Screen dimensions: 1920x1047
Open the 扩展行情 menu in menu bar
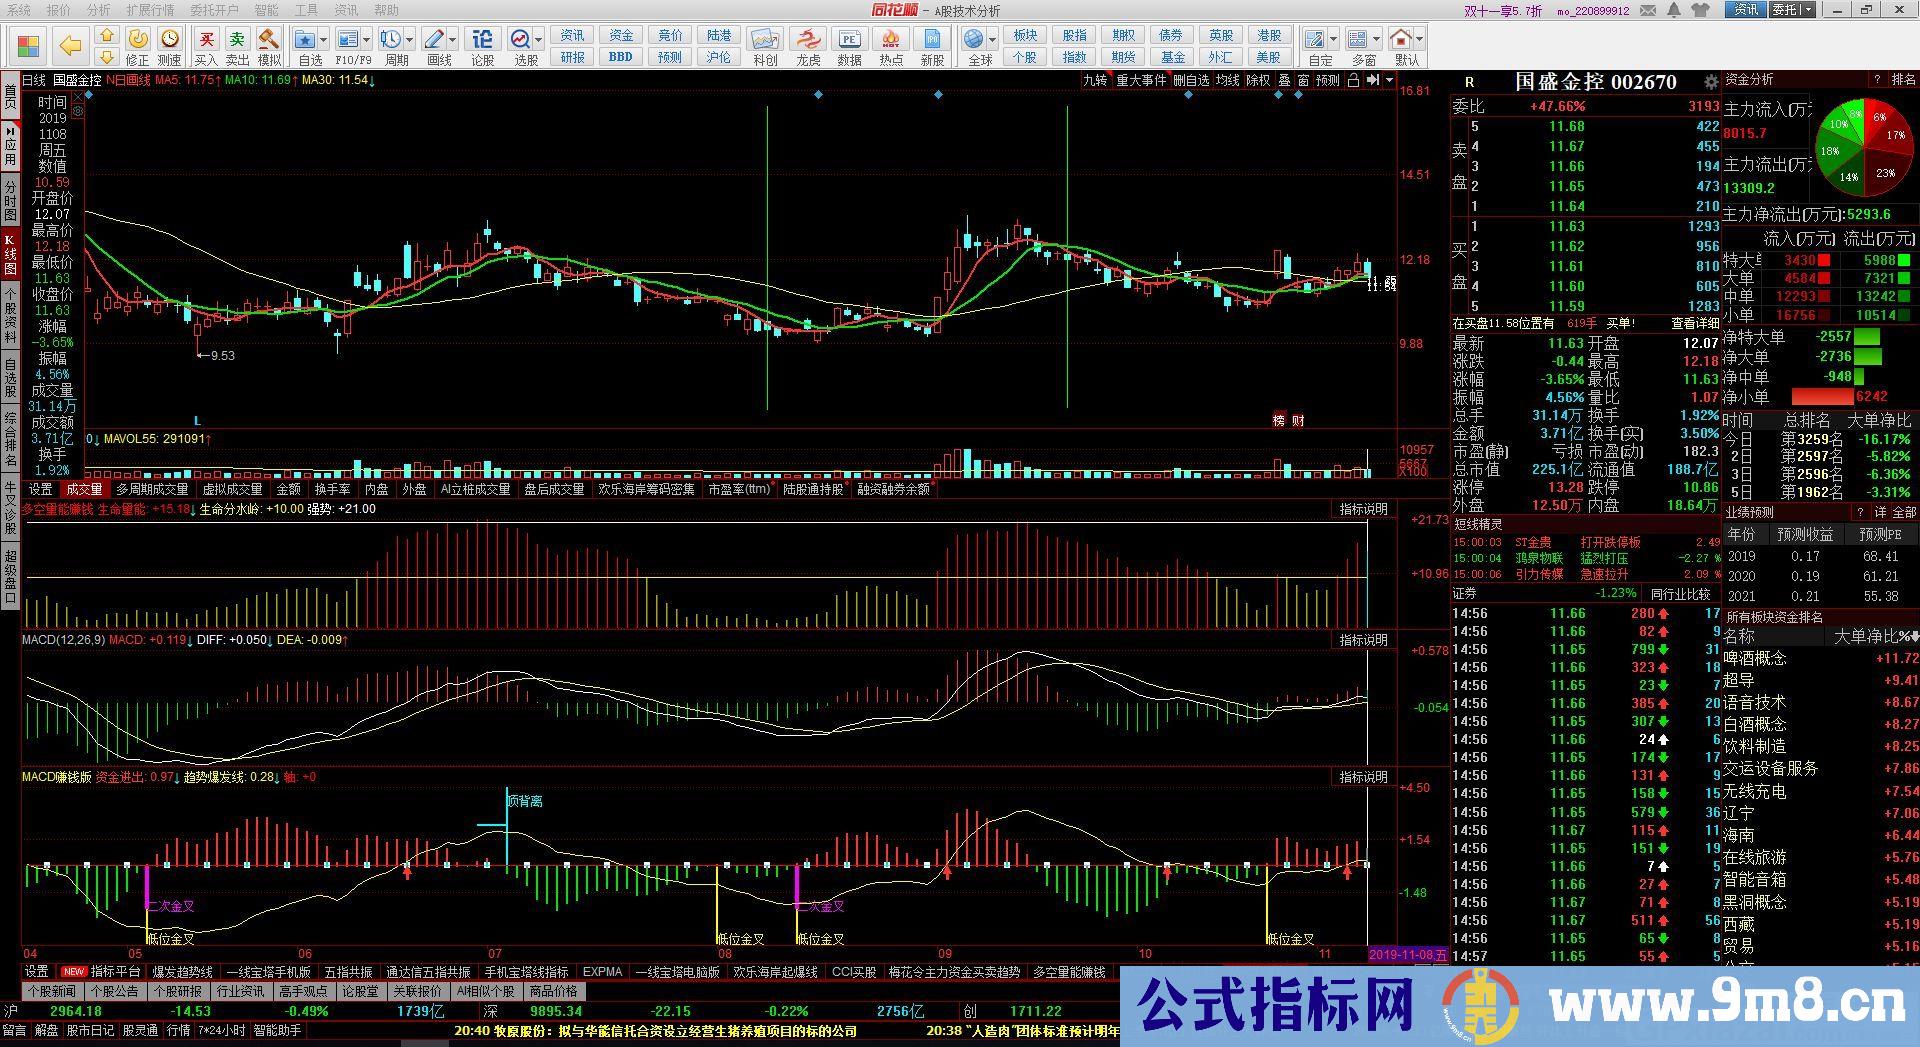[x=150, y=10]
